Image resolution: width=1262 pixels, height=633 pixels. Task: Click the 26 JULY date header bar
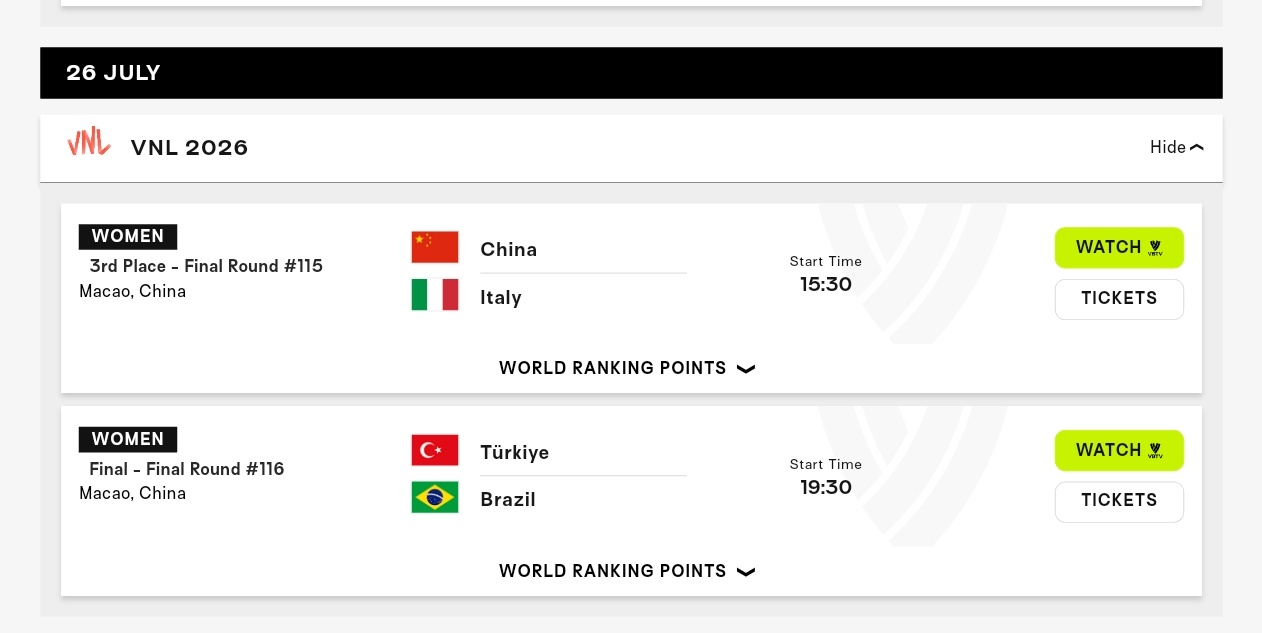tap(631, 73)
